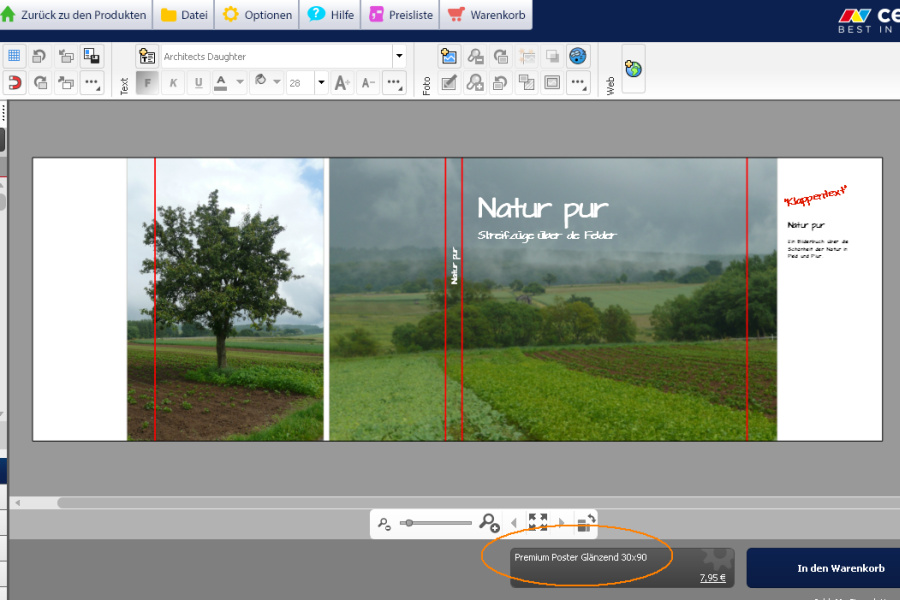Click the decrease font size icon
Viewport: 900px width, 600px height.
pos(368,83)
